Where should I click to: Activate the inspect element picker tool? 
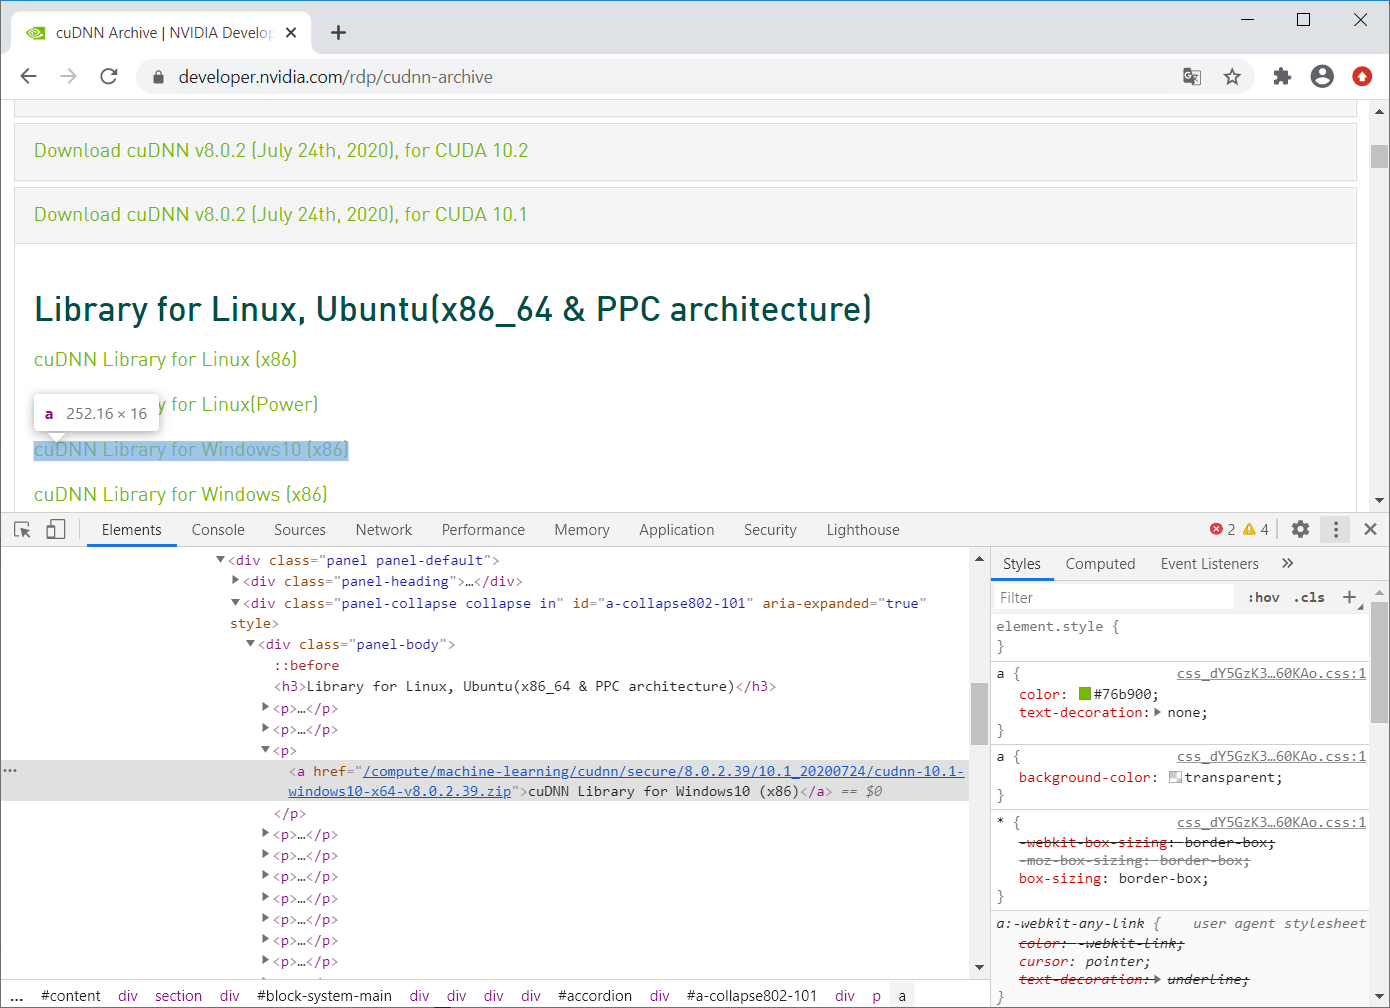pos(22,530)
